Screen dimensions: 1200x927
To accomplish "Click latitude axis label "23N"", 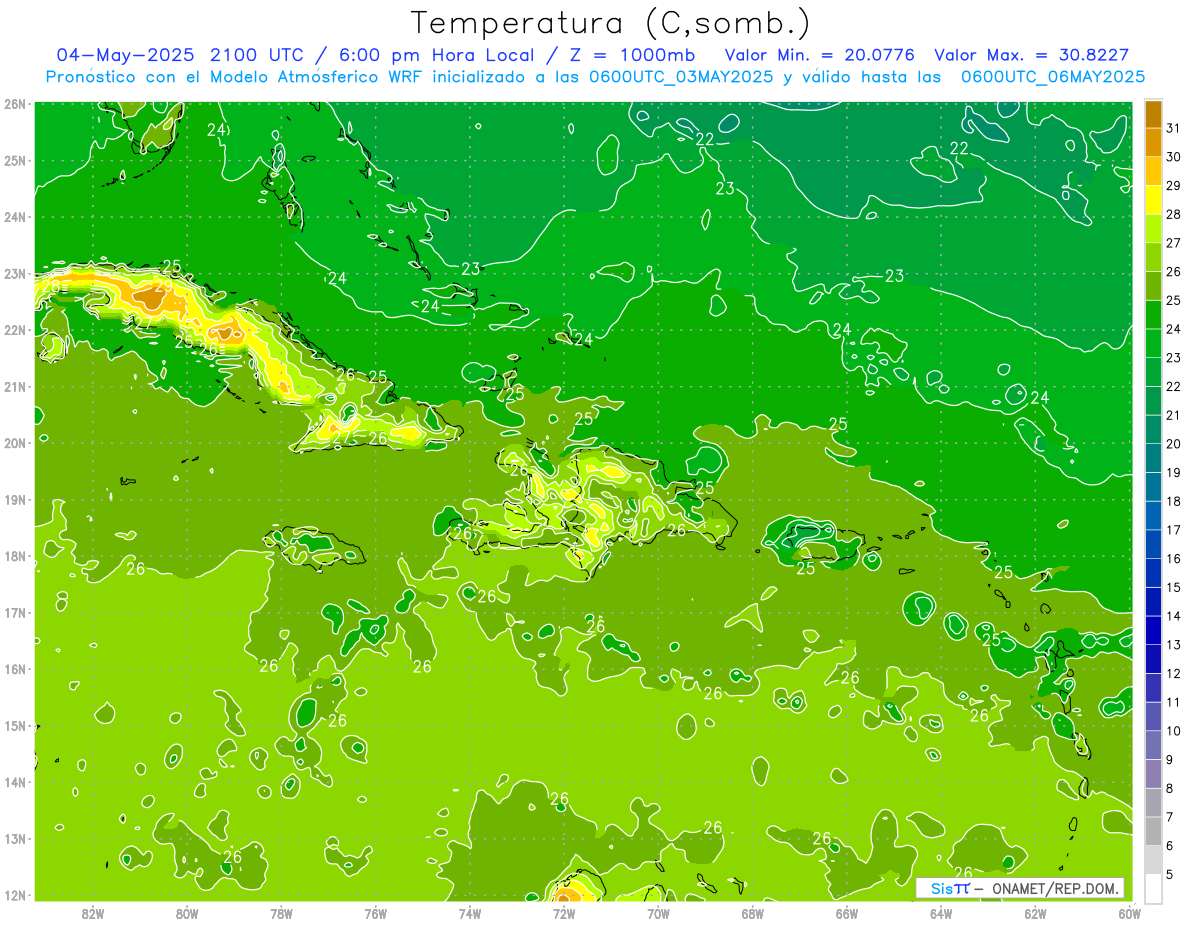I will (15, 274).
